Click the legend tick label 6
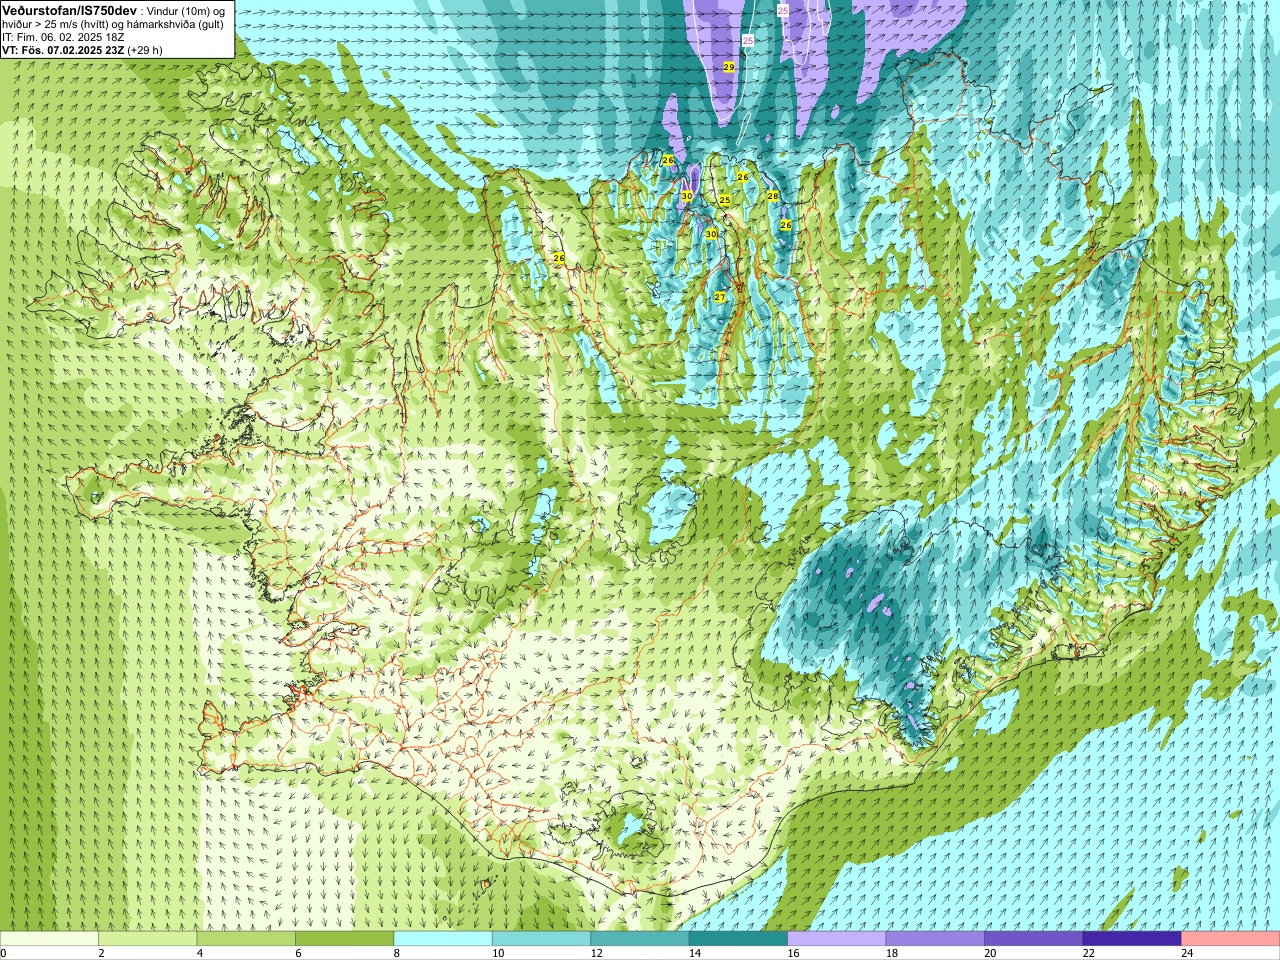 (298, 953)
